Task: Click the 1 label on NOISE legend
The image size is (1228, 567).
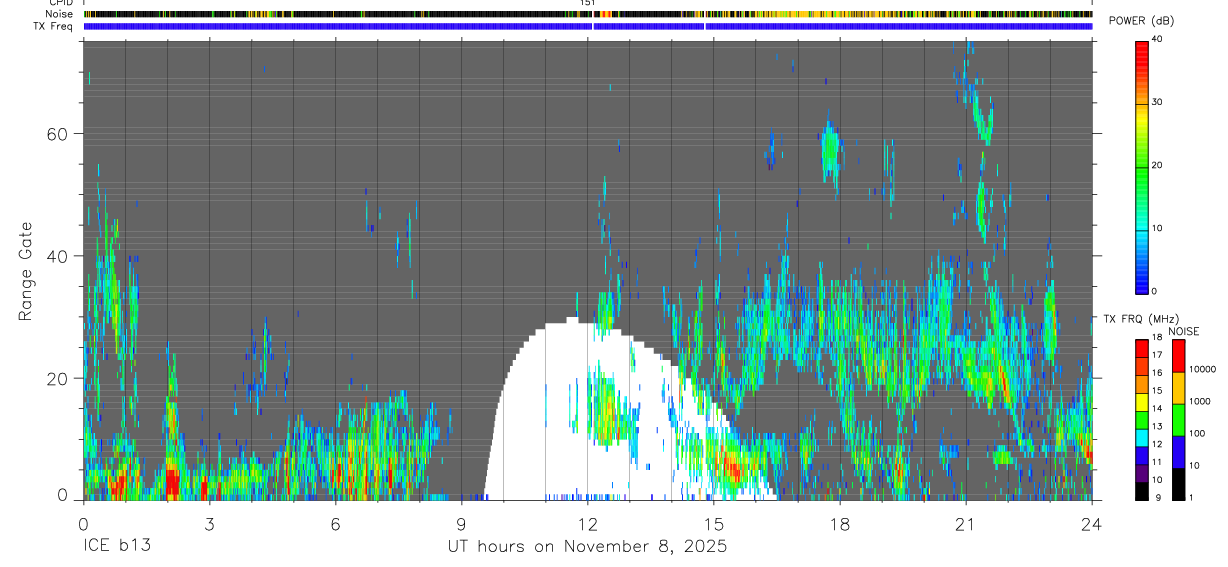Action: click(1189, 497)
